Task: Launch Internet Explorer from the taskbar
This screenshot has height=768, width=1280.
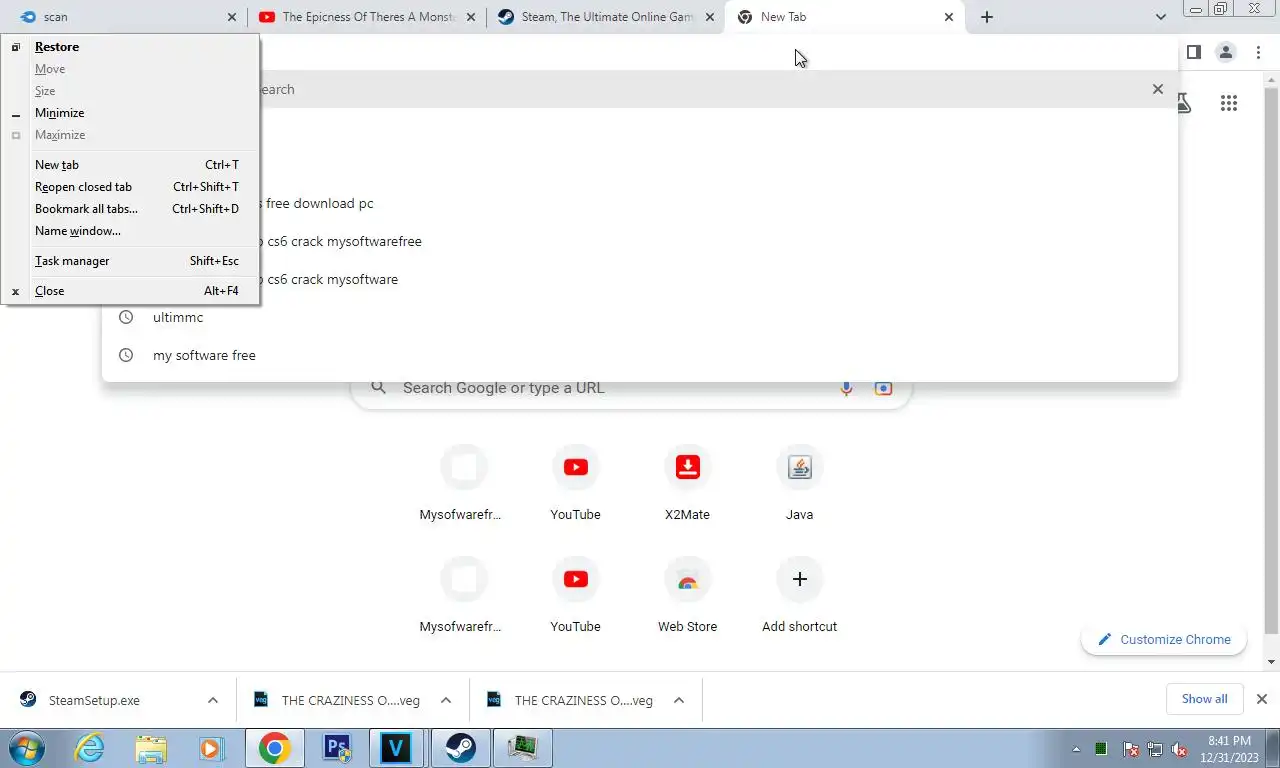Action: 90,748
